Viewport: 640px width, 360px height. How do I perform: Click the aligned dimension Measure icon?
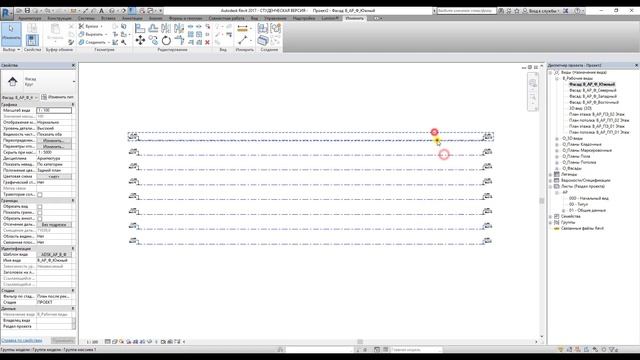coord(242,28)
